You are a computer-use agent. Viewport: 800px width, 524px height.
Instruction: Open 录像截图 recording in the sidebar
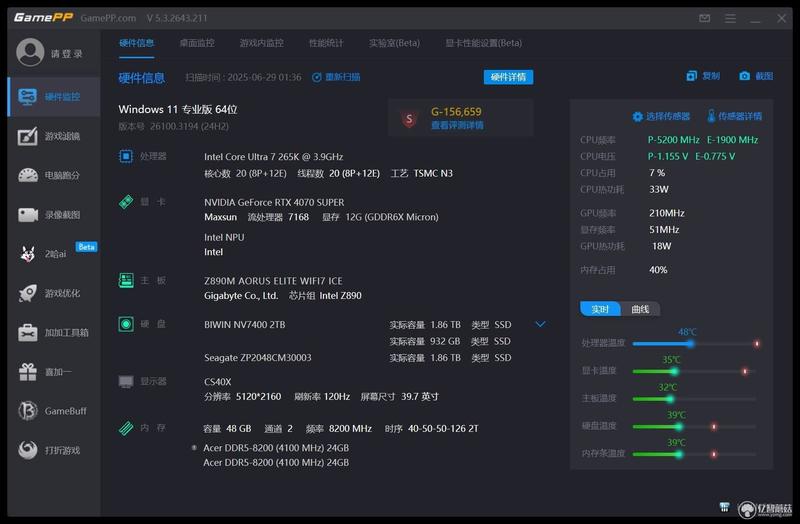click(54, 215)
